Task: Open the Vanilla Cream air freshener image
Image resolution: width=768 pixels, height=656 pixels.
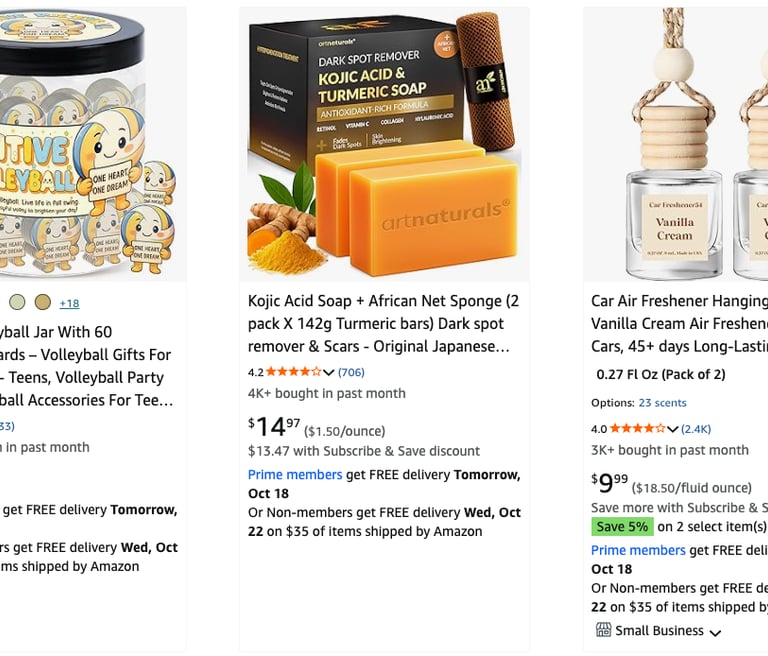Action: click(x=676, y=145)
